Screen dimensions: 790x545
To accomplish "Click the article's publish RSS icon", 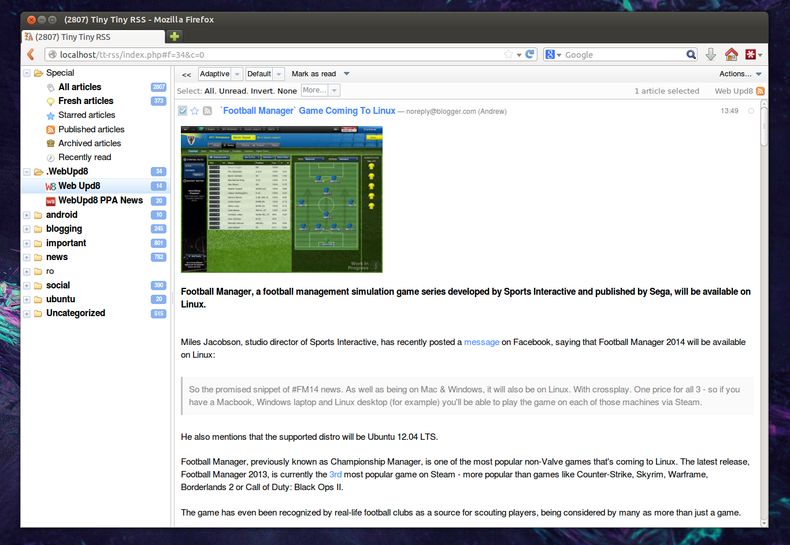I will click(207, 111).
